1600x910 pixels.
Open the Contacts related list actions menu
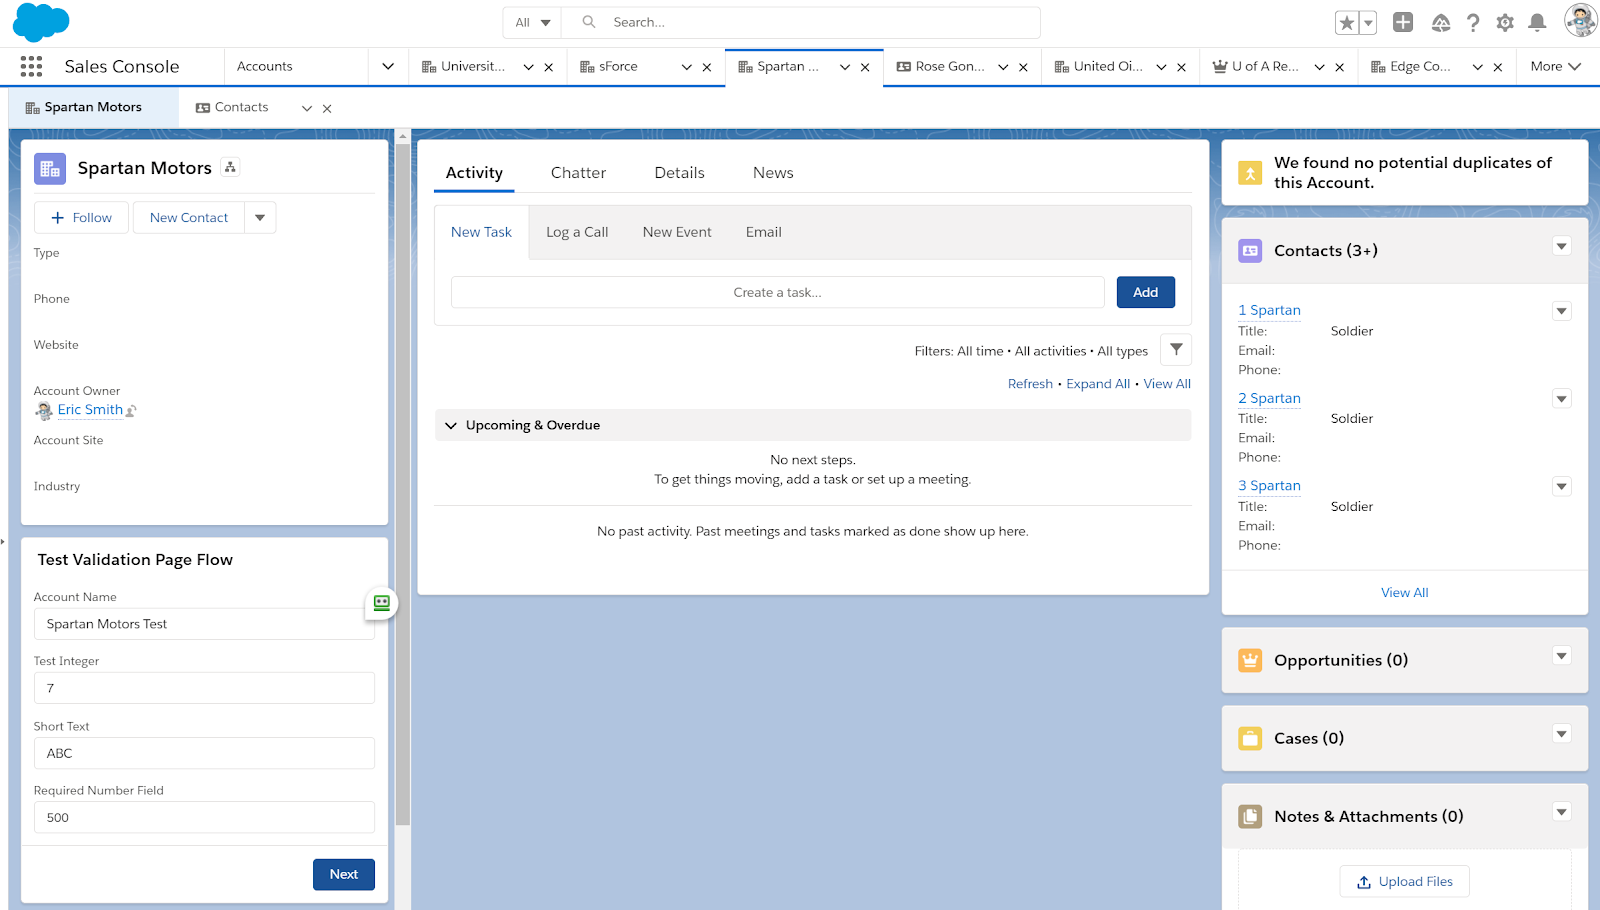(x=1562, y=246)
